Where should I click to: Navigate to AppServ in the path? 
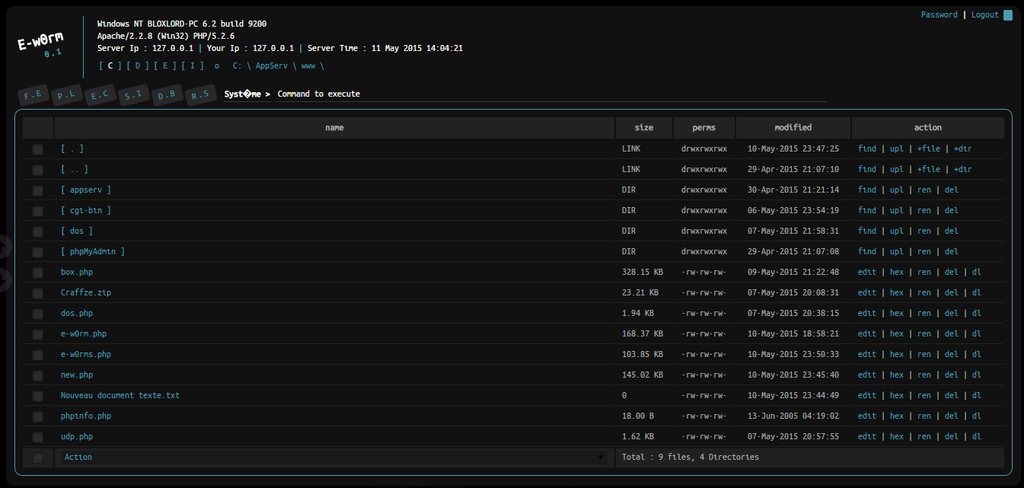pos(271,66)
